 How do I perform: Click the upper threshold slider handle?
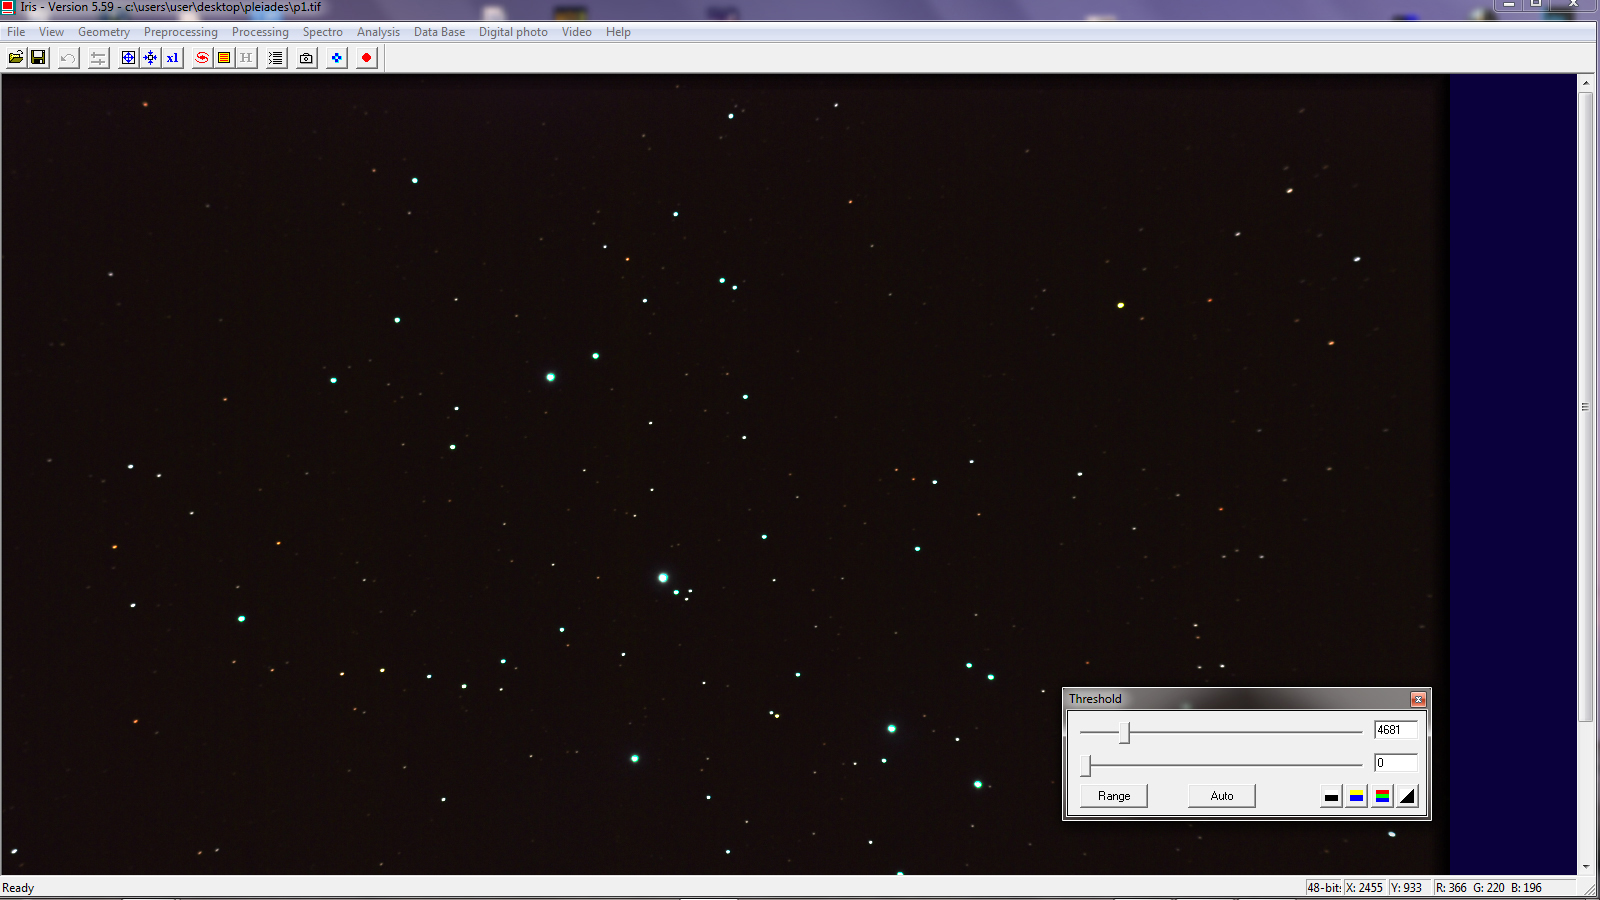pyautogui.click(x=1125, y=733)
